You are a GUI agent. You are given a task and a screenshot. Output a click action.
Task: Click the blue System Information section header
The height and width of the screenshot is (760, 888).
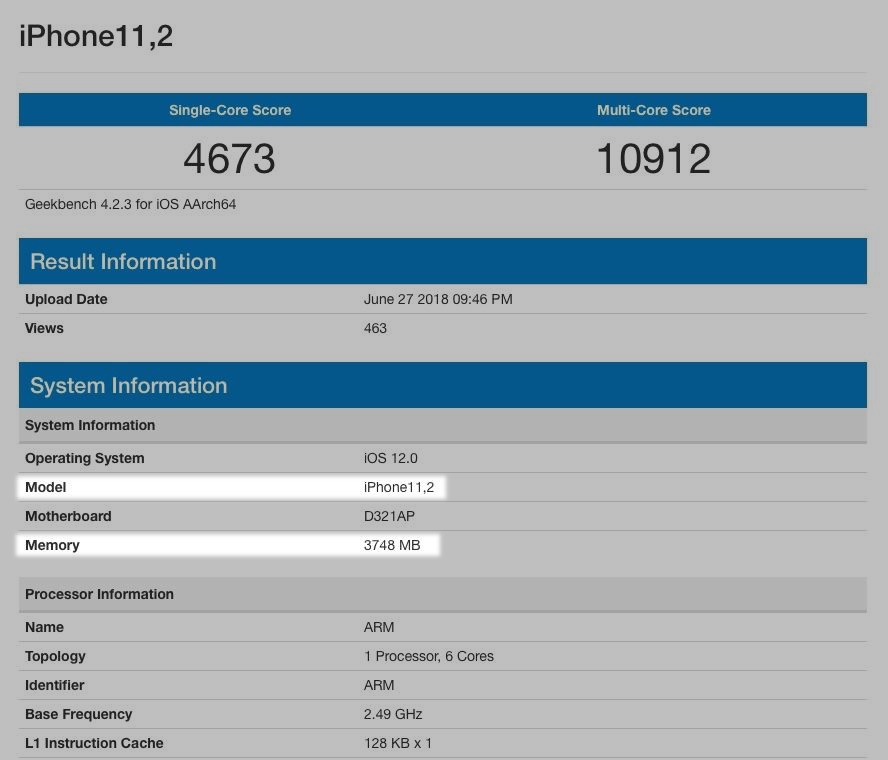pos(129,386)
